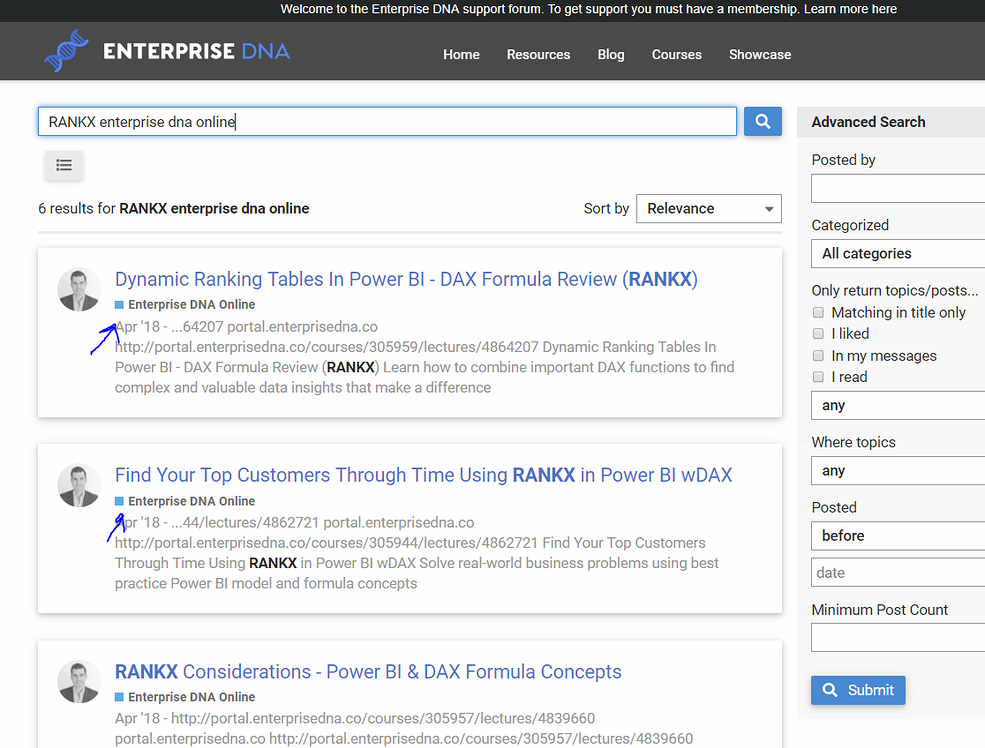Click the third result's author avatar
Image resolution: width=985 pixels, height=748 pixels.
coord(79,683)
